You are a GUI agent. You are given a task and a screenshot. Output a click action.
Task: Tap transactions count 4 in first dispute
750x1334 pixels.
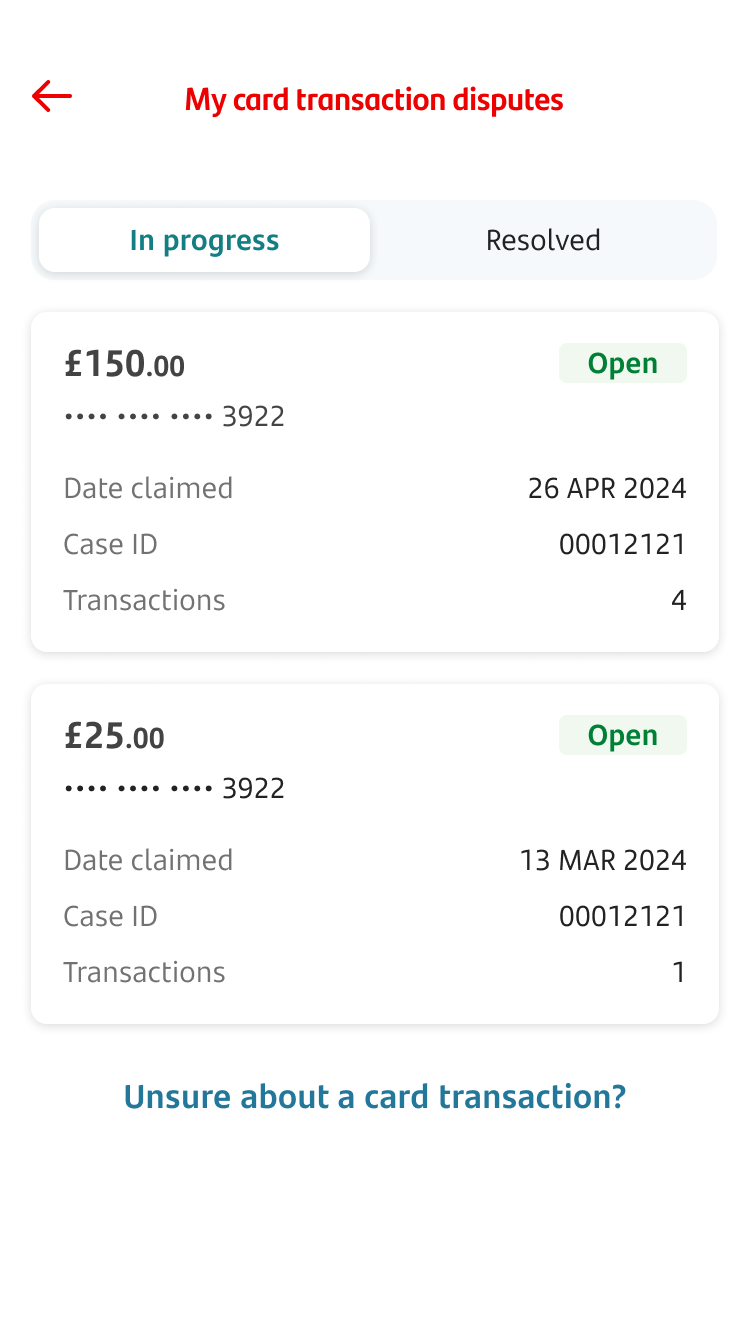click(678, 600)
